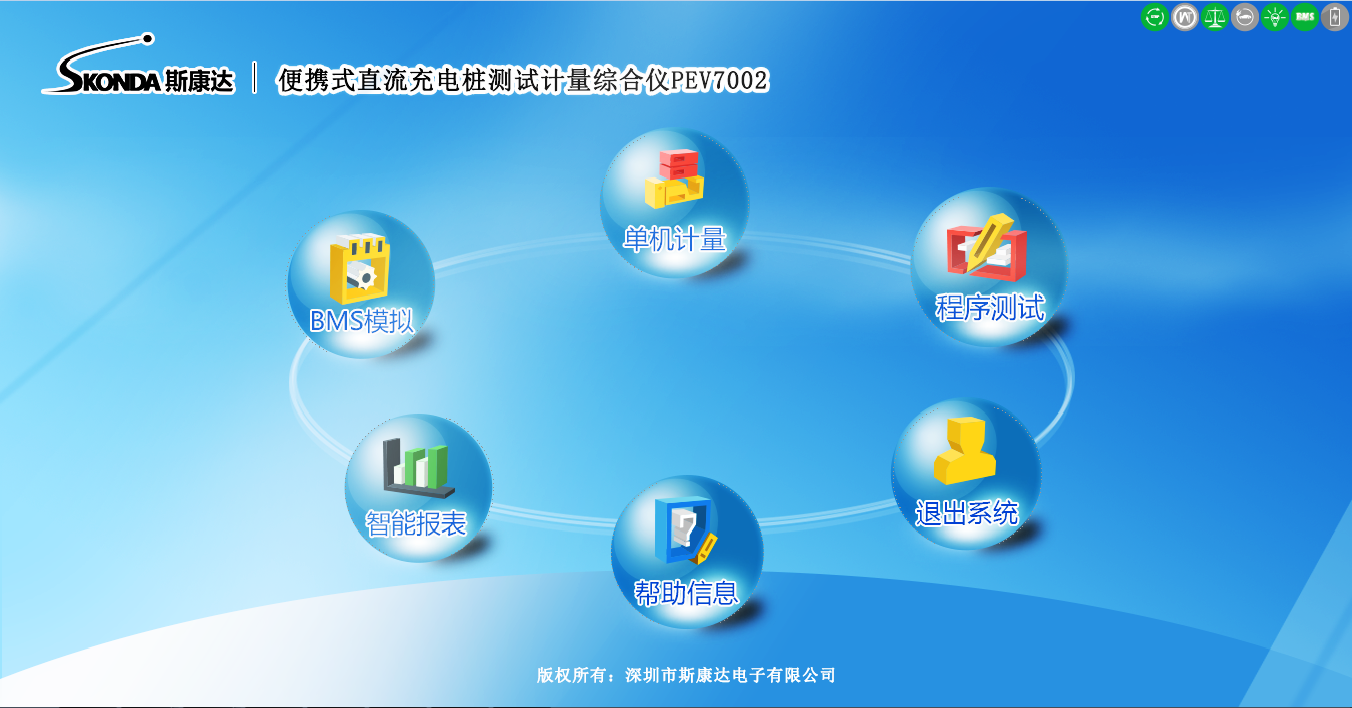The width and height of the screenshot is (1352, 708).
Task: Click the BMS模拟 text label
Action: click(x=363, y=320)
